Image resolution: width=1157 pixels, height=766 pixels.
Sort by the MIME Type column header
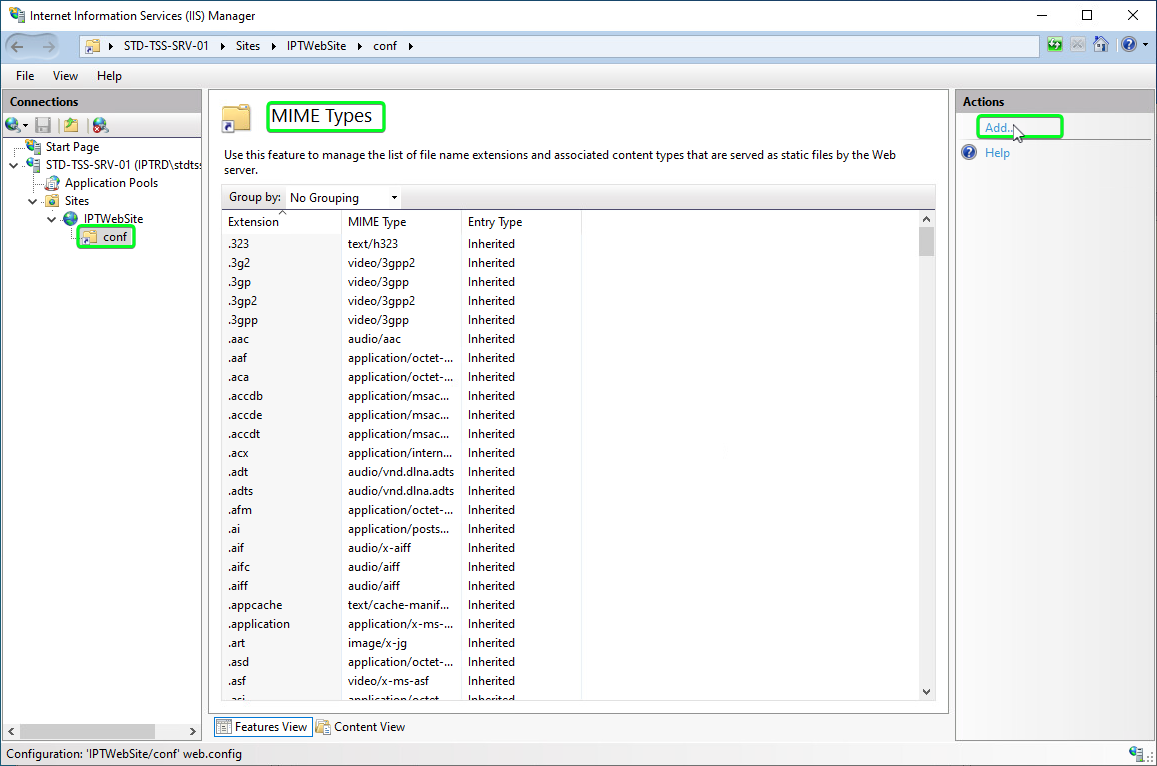tap(401, 222)
